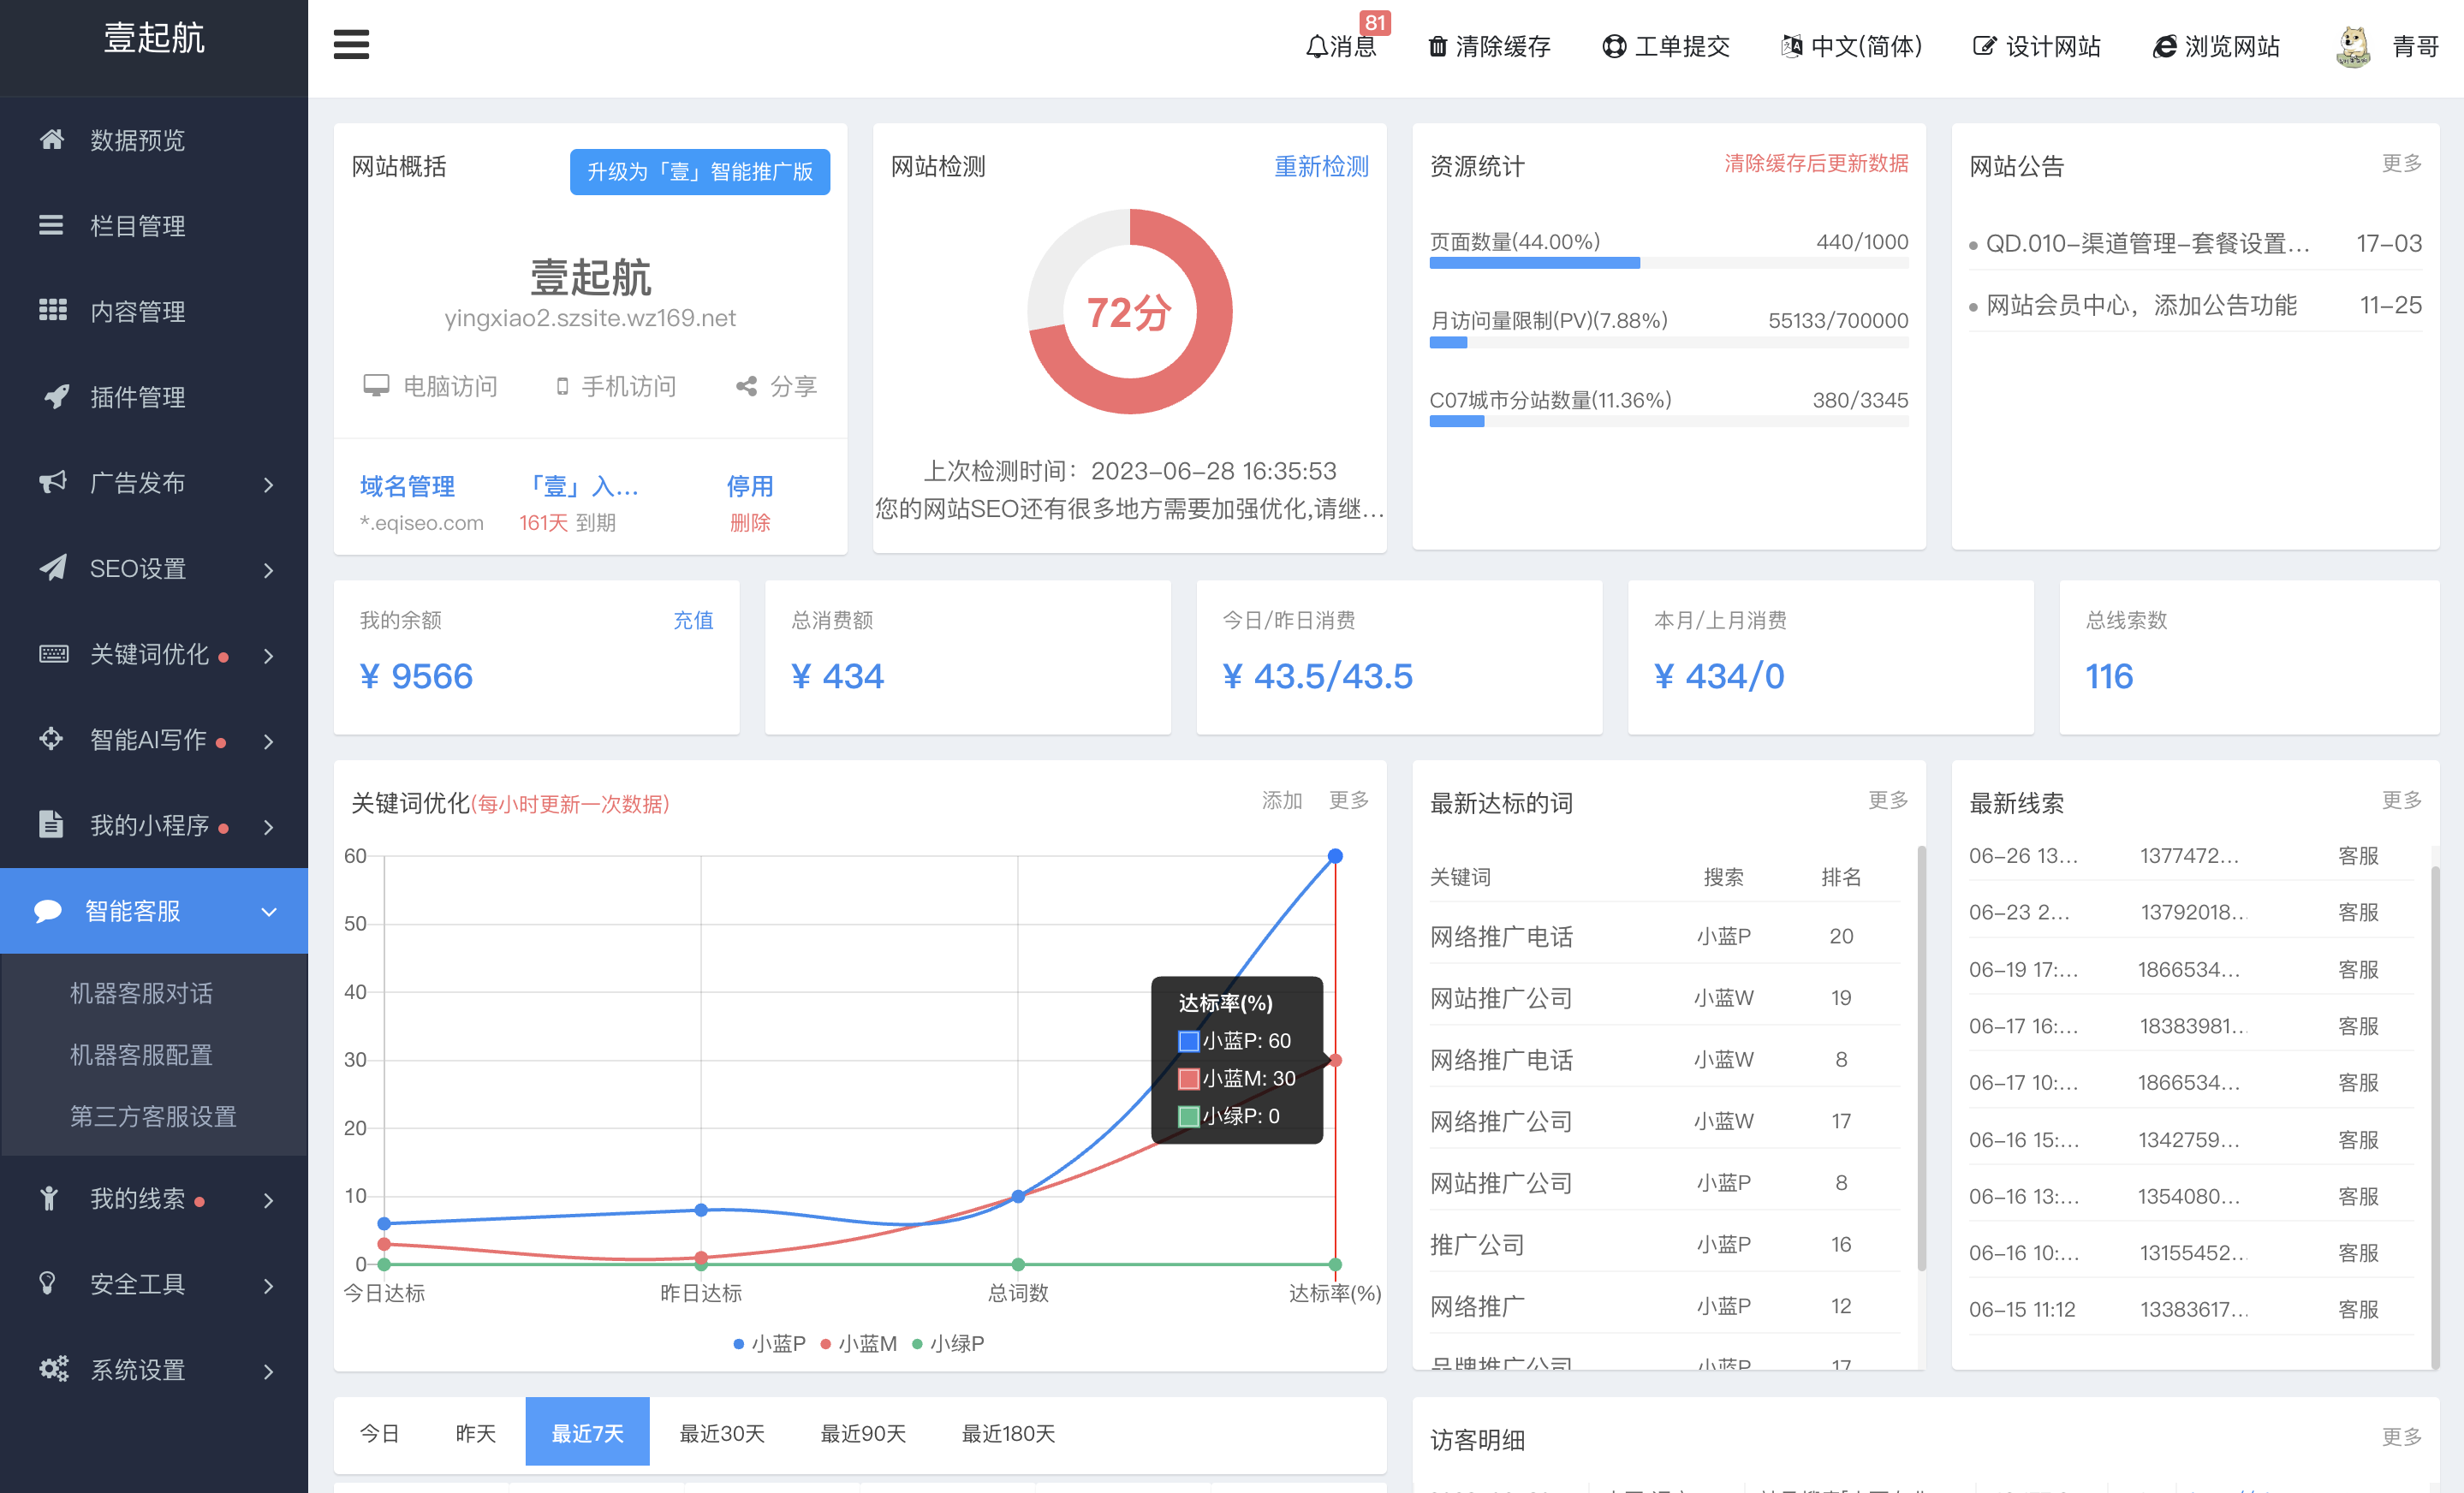Image resolution: width=2464 pixels, height=1493 pixels.
Task: Click the 浏览网站 browser icon
Action: [x=2164, y=46]
